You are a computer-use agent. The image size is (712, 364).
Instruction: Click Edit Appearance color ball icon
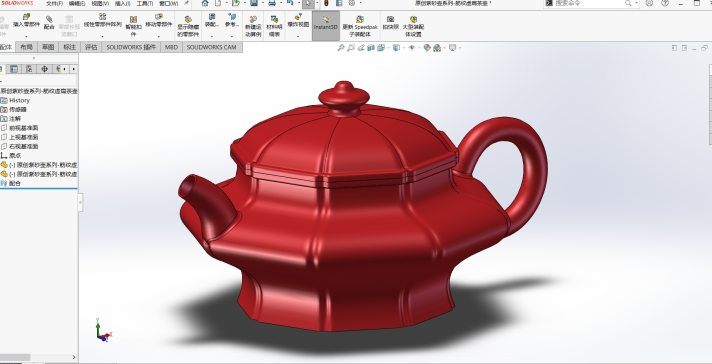click(426, 47)
